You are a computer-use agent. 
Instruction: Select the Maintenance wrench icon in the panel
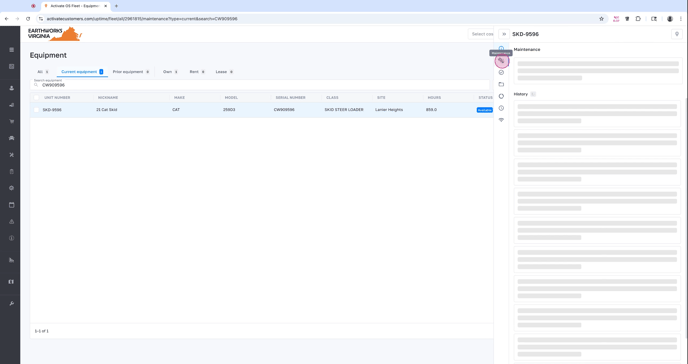[502, 61]
